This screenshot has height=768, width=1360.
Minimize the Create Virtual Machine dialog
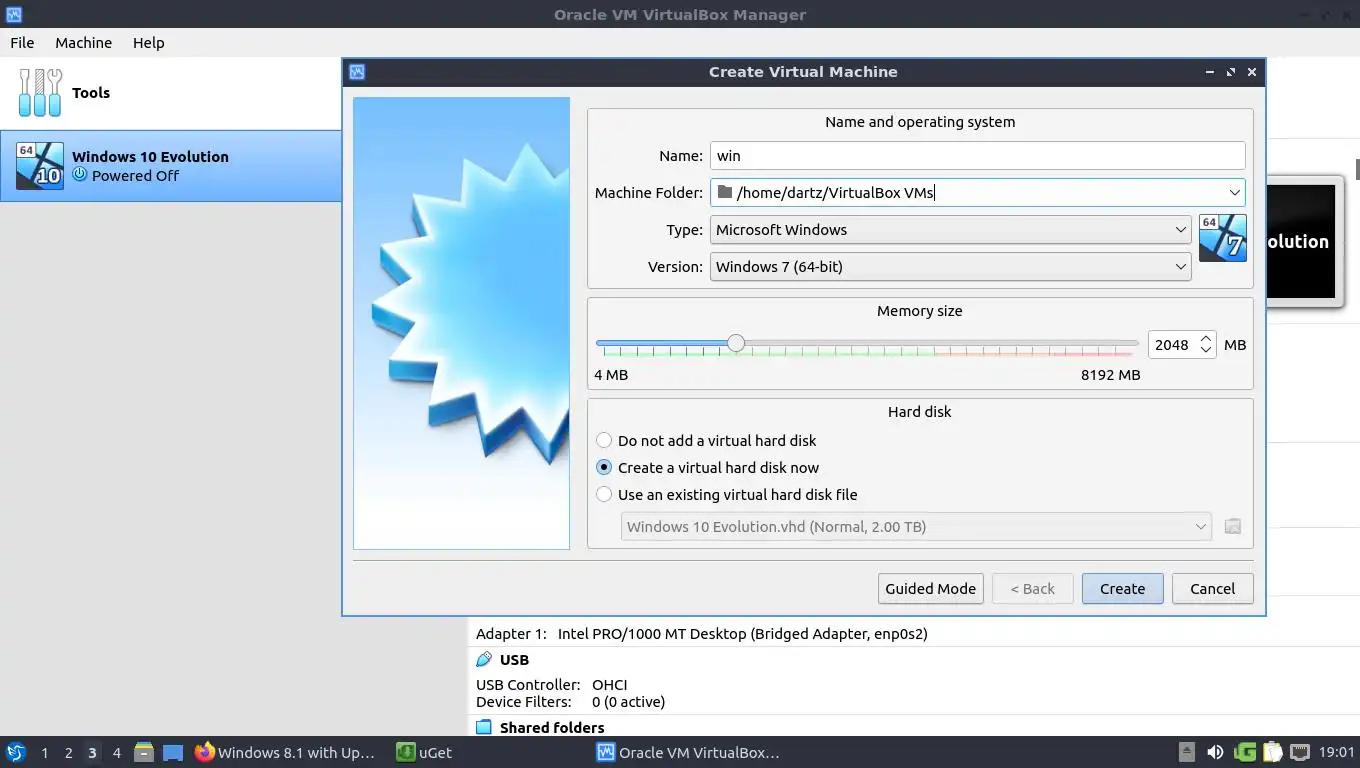pyautogui.click(x=1209, y=72)
